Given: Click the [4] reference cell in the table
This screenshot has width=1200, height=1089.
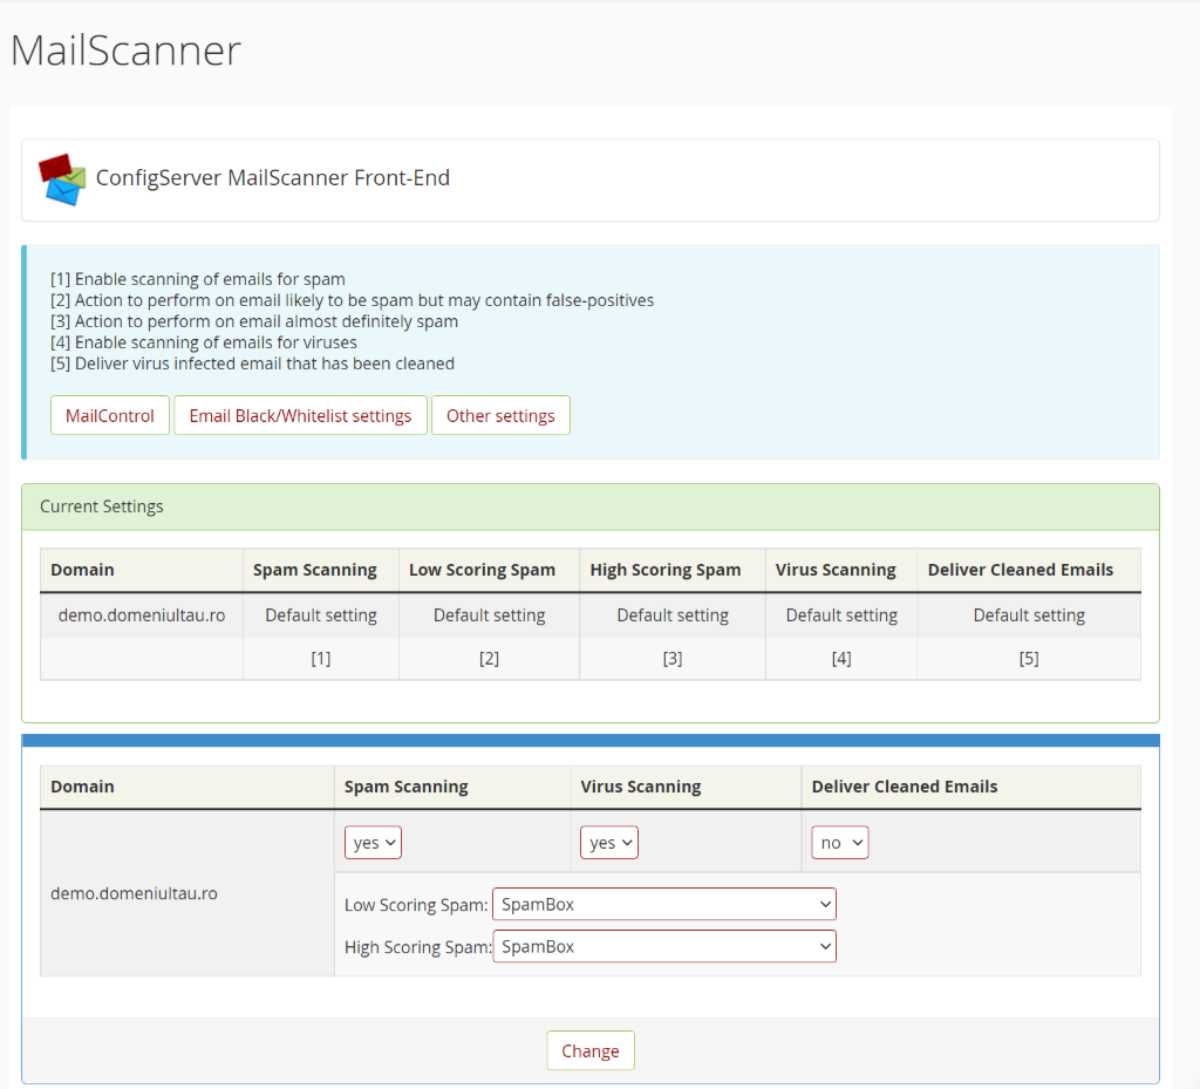Looking at the screenshot, I should pyautogui.click(x=842, y=658).
